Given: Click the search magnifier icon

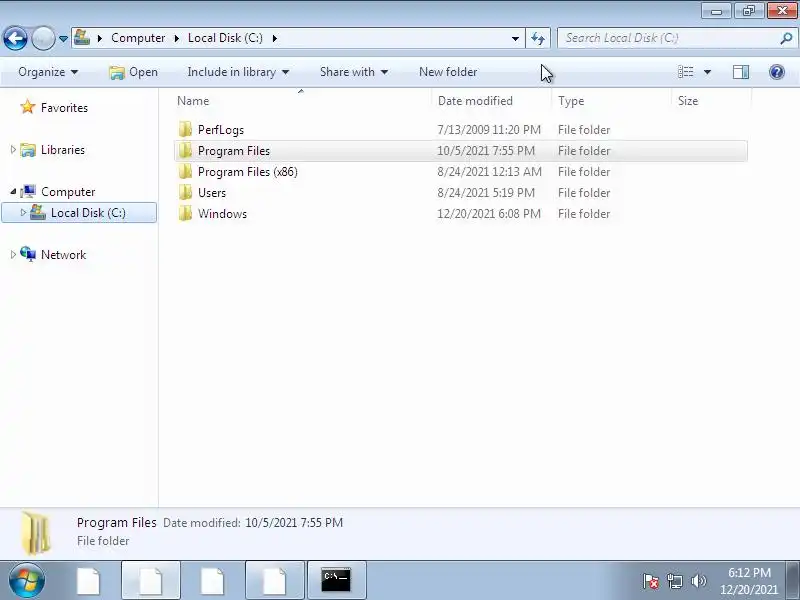Looking at the screenshot, I should pos(786,38).
